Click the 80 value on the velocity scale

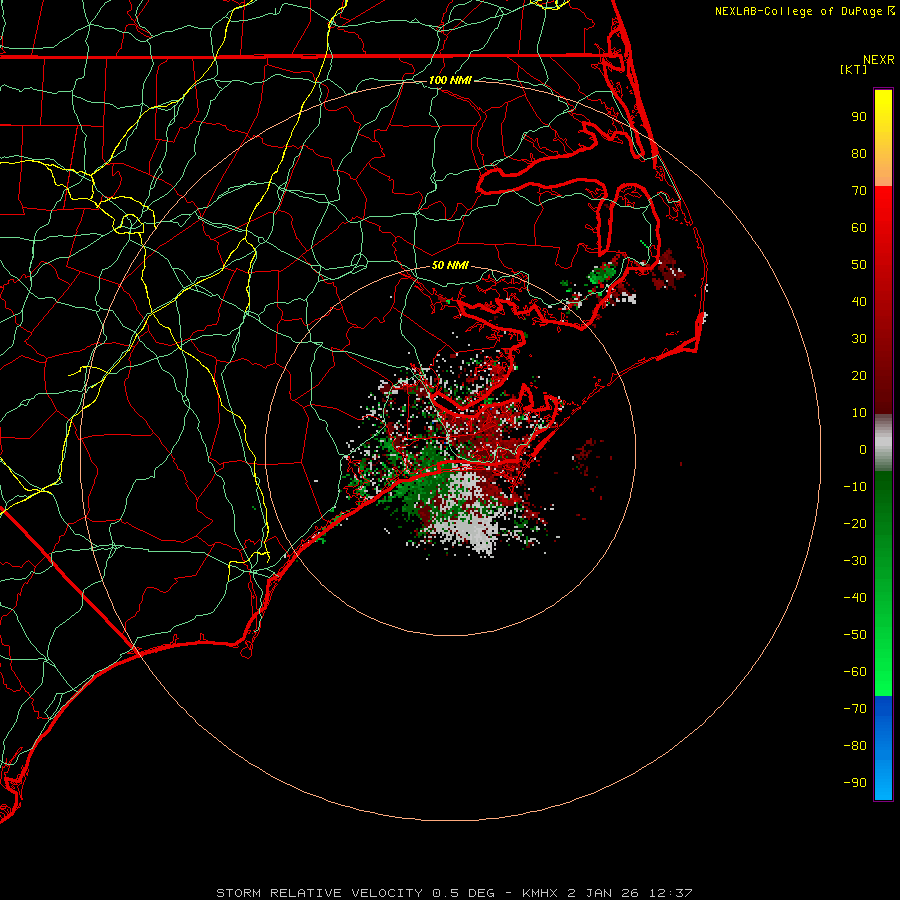pyautogui.click(x=859, y=154)
